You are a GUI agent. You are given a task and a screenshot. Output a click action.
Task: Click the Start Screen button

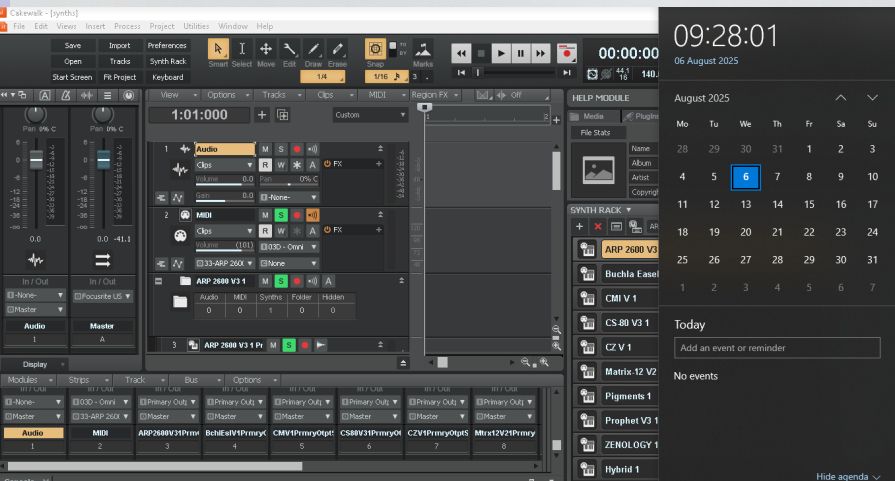click(72, 77)
